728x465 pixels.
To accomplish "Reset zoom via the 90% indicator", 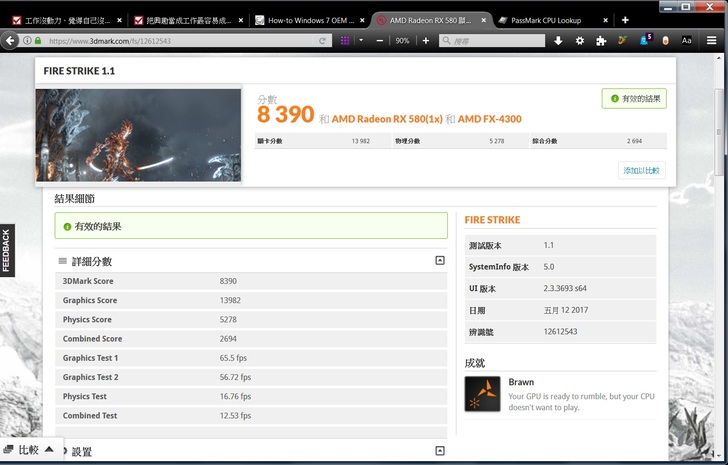I will coord(402,41).
